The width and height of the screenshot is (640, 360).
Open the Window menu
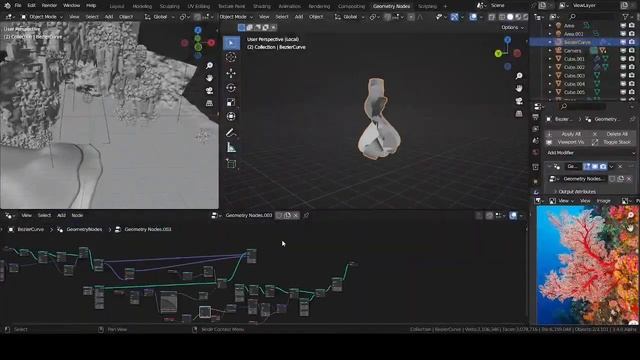71,6
